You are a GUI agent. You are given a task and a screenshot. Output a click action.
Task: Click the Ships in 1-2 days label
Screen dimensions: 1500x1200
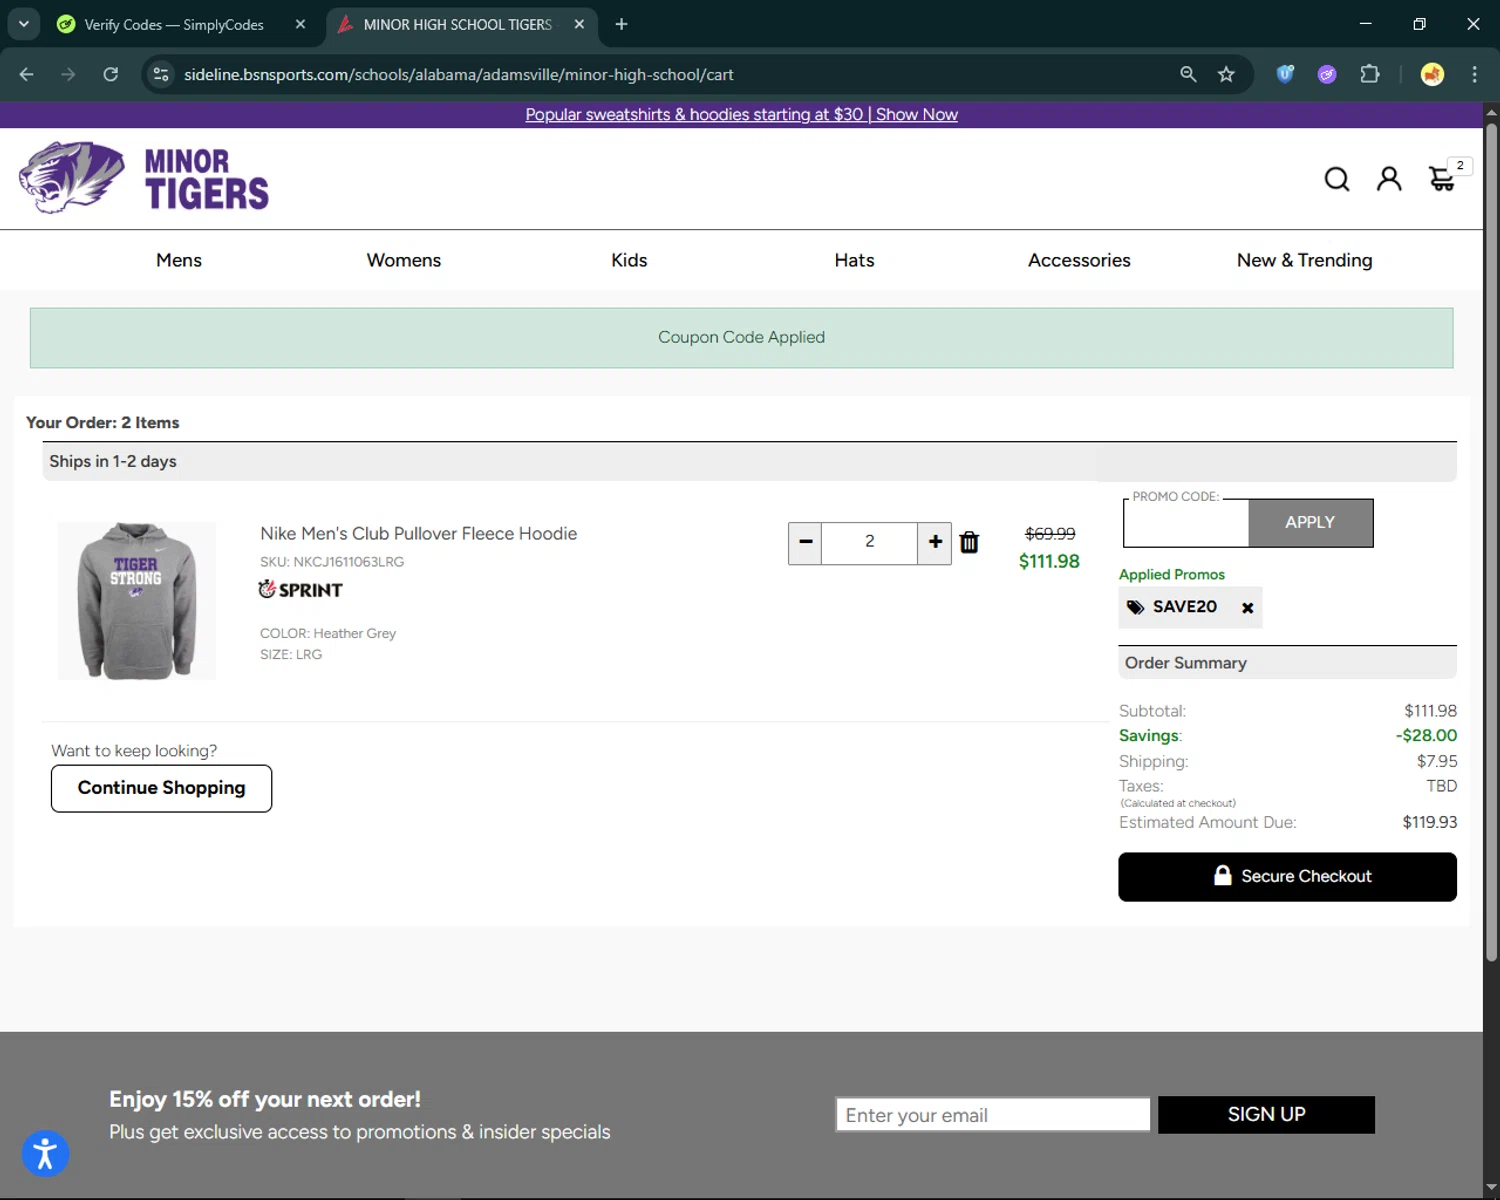[x=113, y=462]
